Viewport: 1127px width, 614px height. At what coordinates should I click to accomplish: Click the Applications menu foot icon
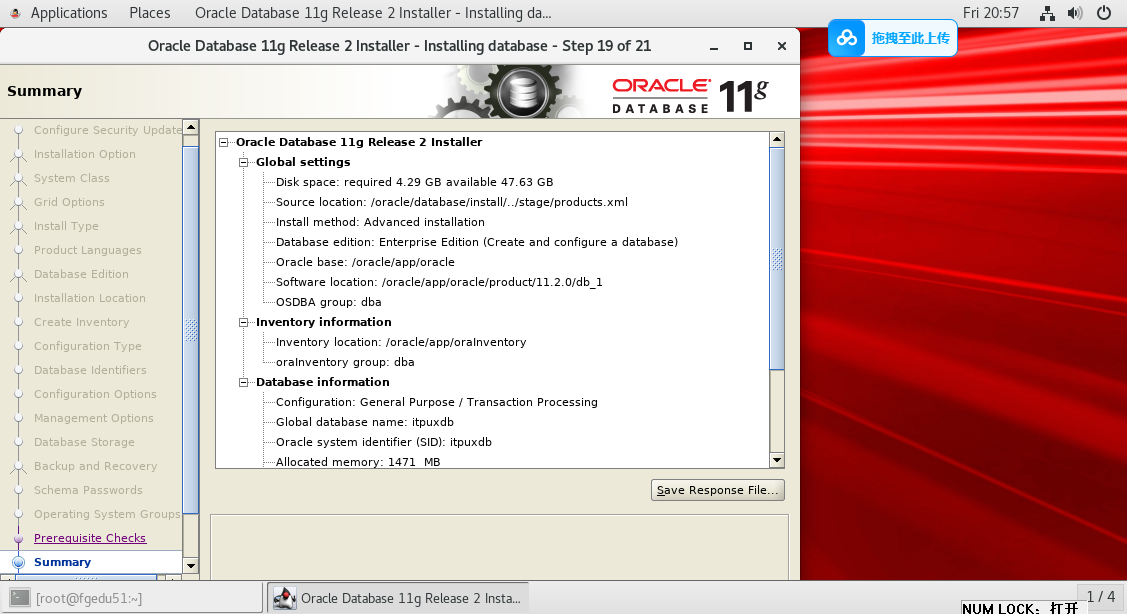(x=15, y=13)
